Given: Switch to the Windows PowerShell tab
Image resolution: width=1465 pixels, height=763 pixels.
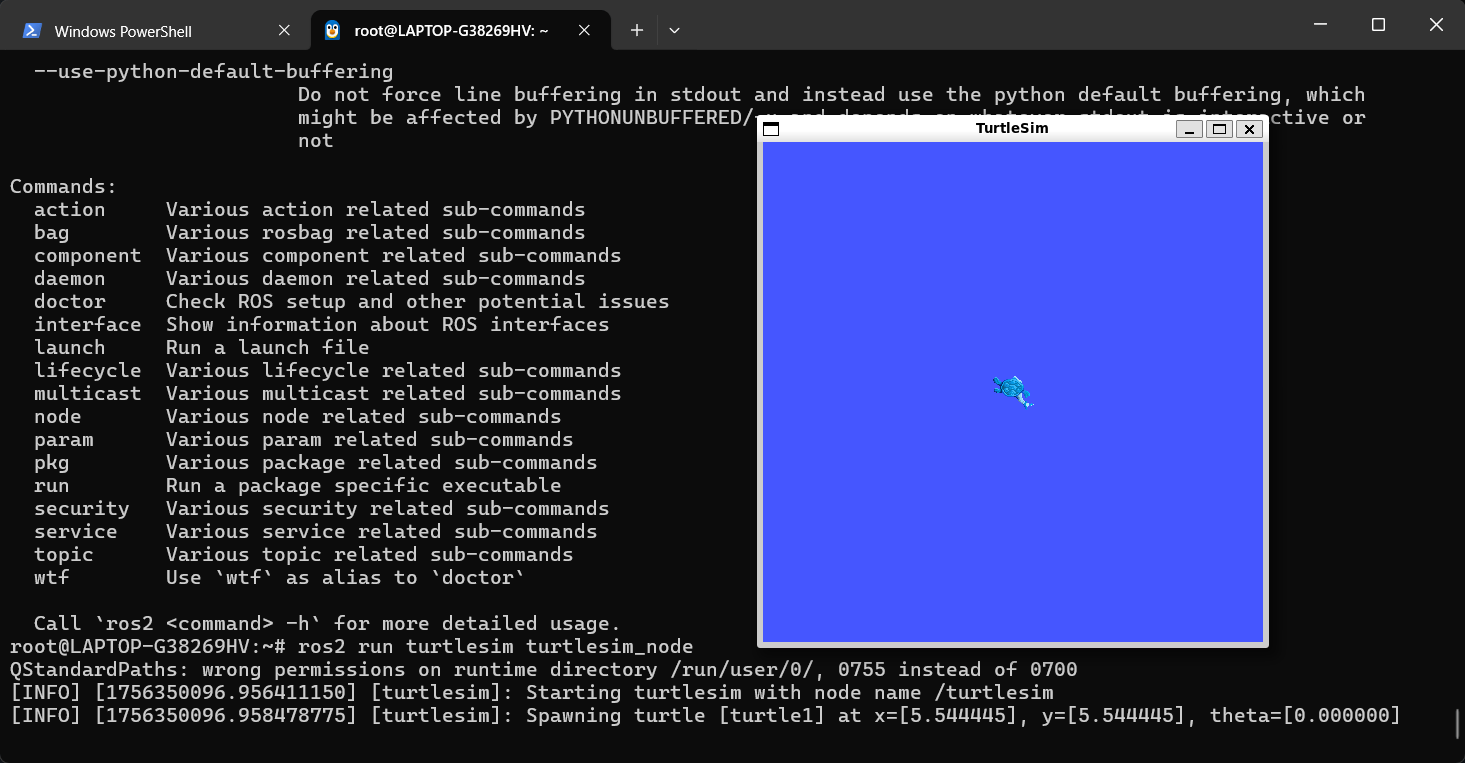Looking at the screenshot, I should click(122, 31).
